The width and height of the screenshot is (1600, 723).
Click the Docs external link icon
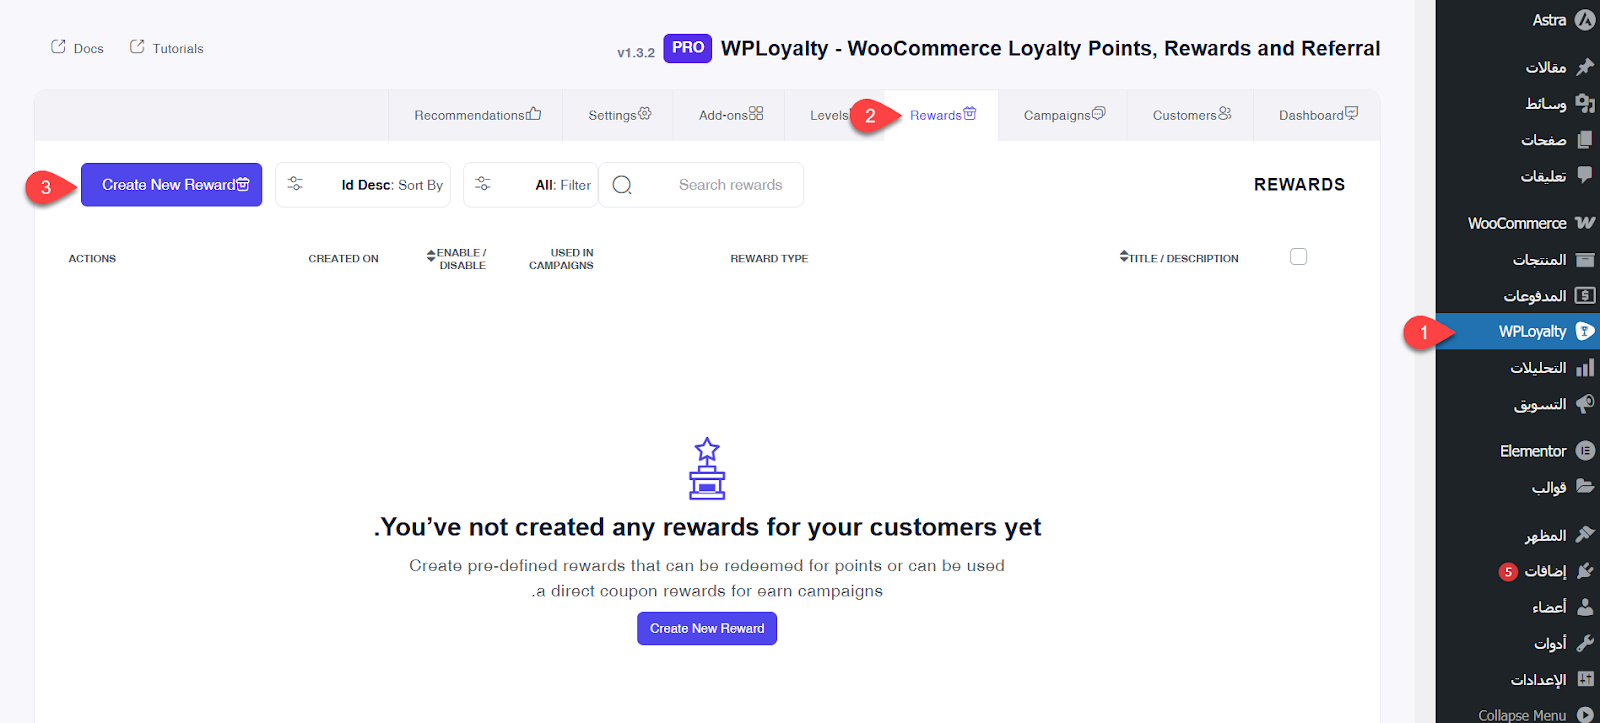click(x=58, y=47)
